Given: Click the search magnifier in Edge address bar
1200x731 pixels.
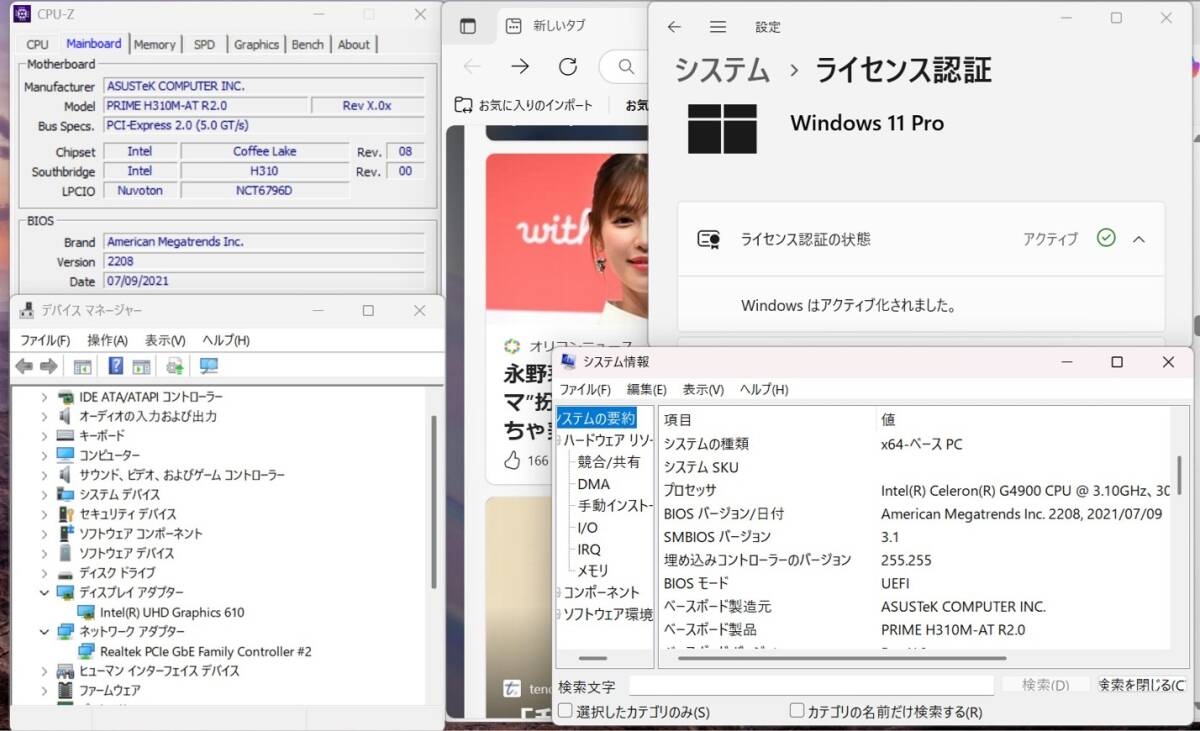Looking at the screenshot, I should pos(626,67).
